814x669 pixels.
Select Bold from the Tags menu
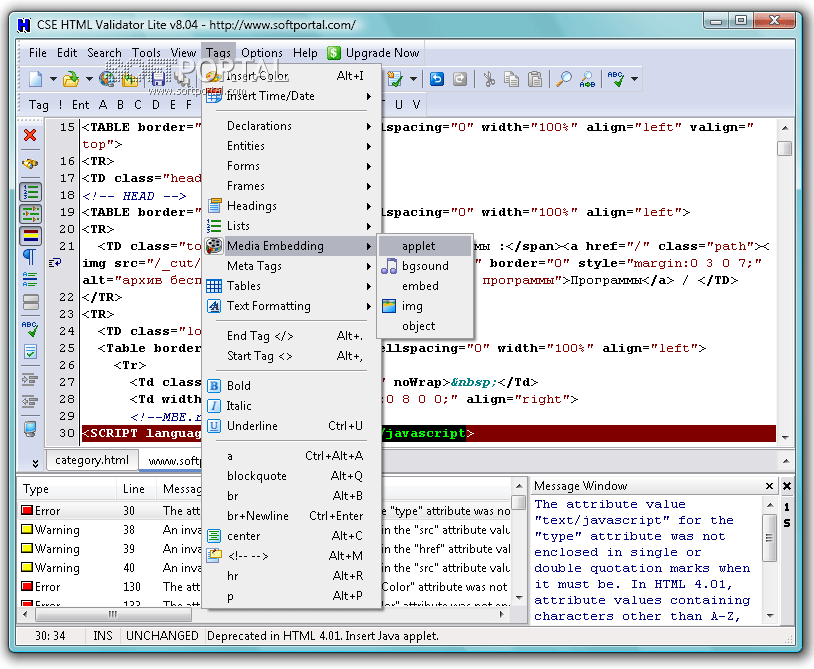[x=291, y=386]
